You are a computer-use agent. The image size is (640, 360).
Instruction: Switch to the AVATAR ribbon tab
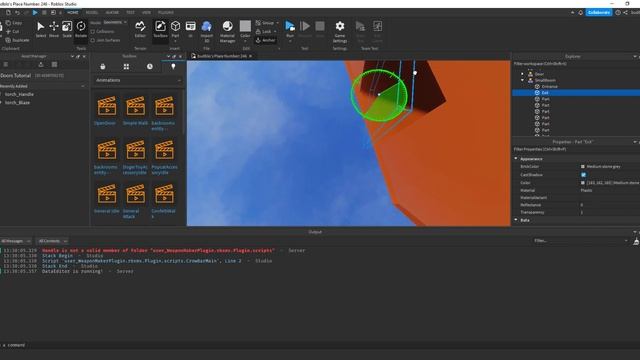pos(112,13)
